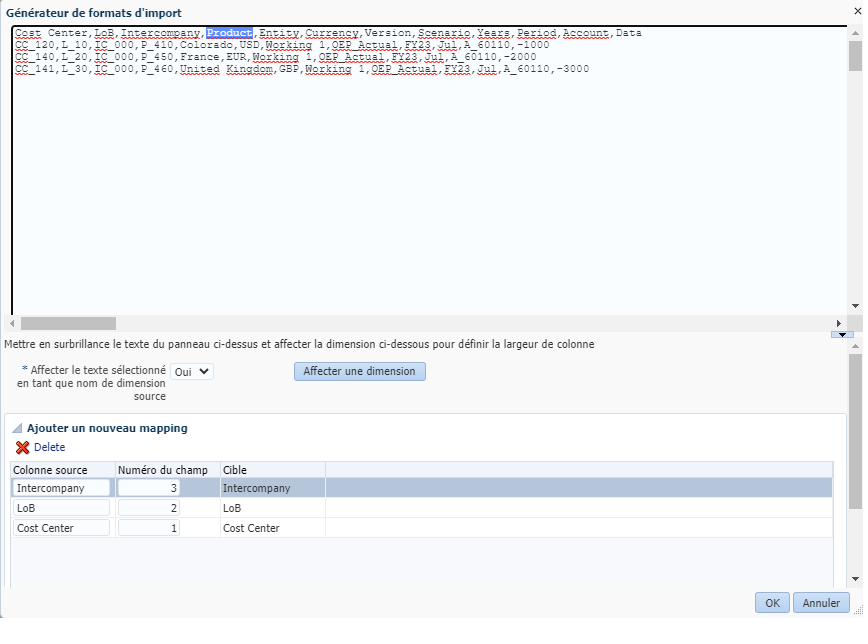868x644 pixels.
Task: Click the LoB source column field
Action: [x=61, y=508]
